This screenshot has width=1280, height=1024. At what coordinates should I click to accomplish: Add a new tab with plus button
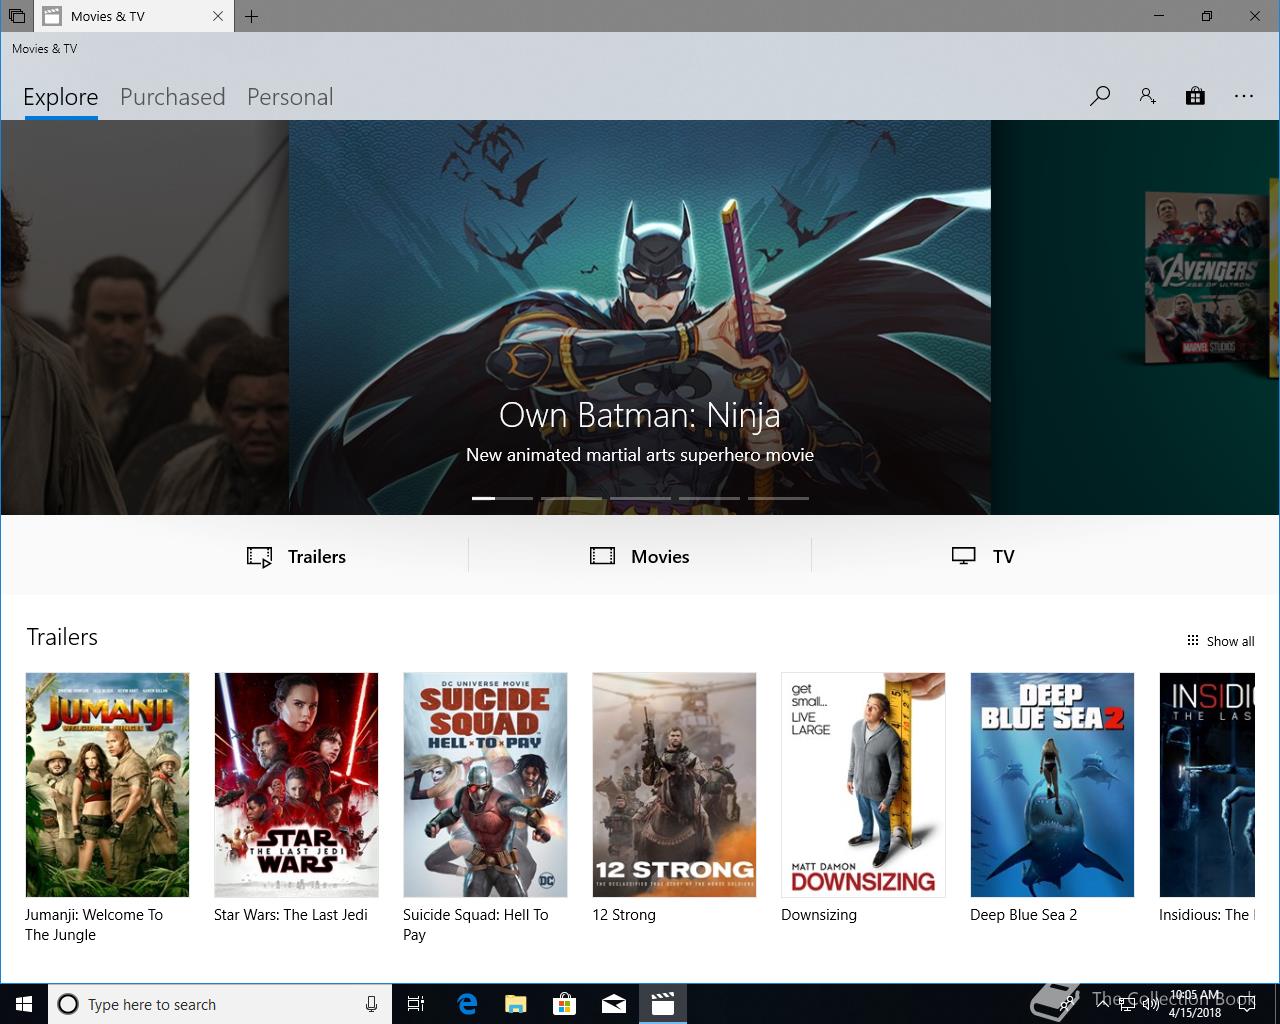point(252,16)
